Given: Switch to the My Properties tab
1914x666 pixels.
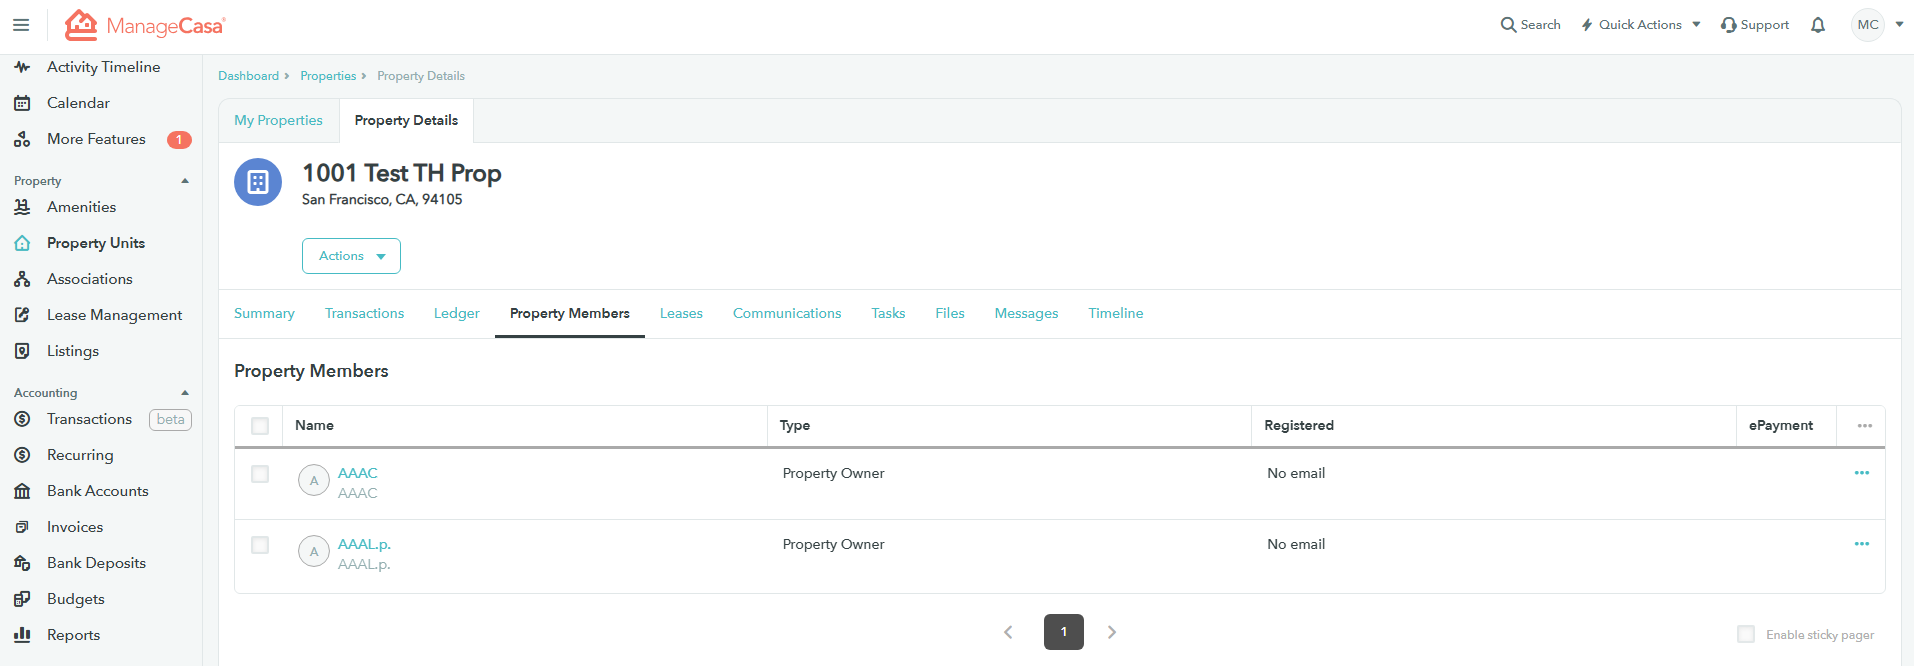Looking at the screenshot, I should click(x=278, y=120).
